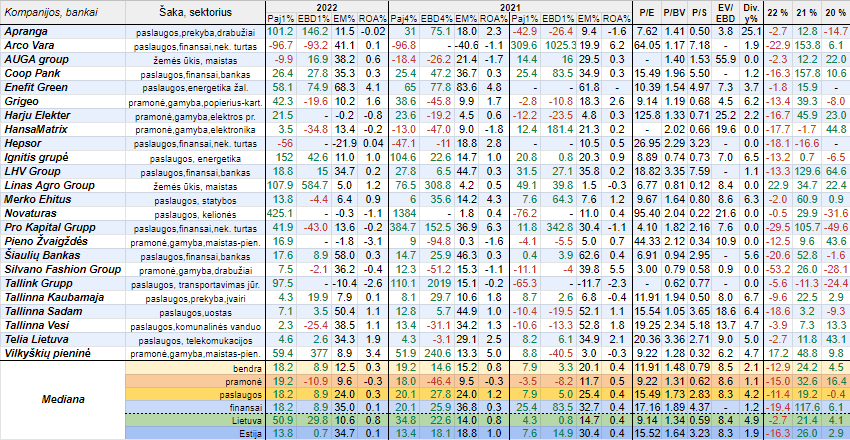This screenshot has width=850, height=440.
Task: Click Novaturas Paj4% value 1384
Action: click(405, 213)
